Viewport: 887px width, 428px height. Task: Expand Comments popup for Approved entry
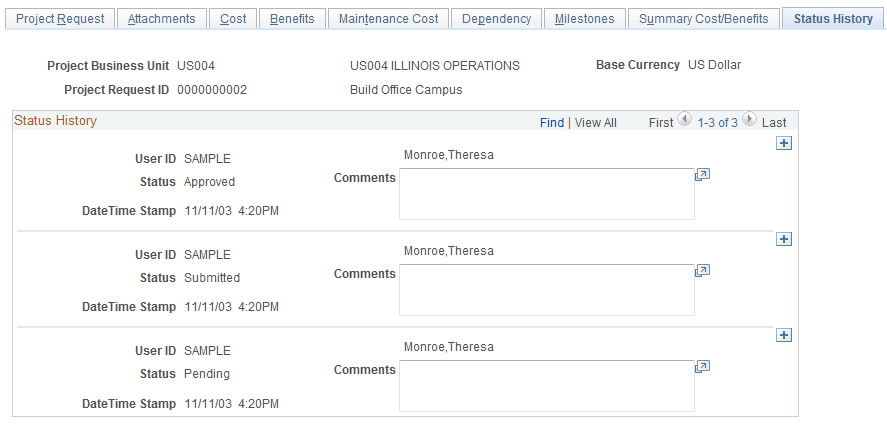click(702, 175)
